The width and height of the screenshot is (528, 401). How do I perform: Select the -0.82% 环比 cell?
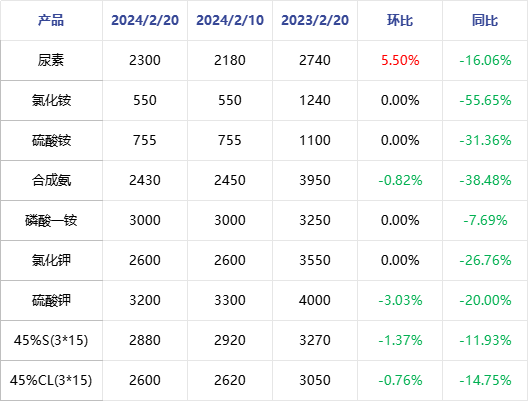400,180
